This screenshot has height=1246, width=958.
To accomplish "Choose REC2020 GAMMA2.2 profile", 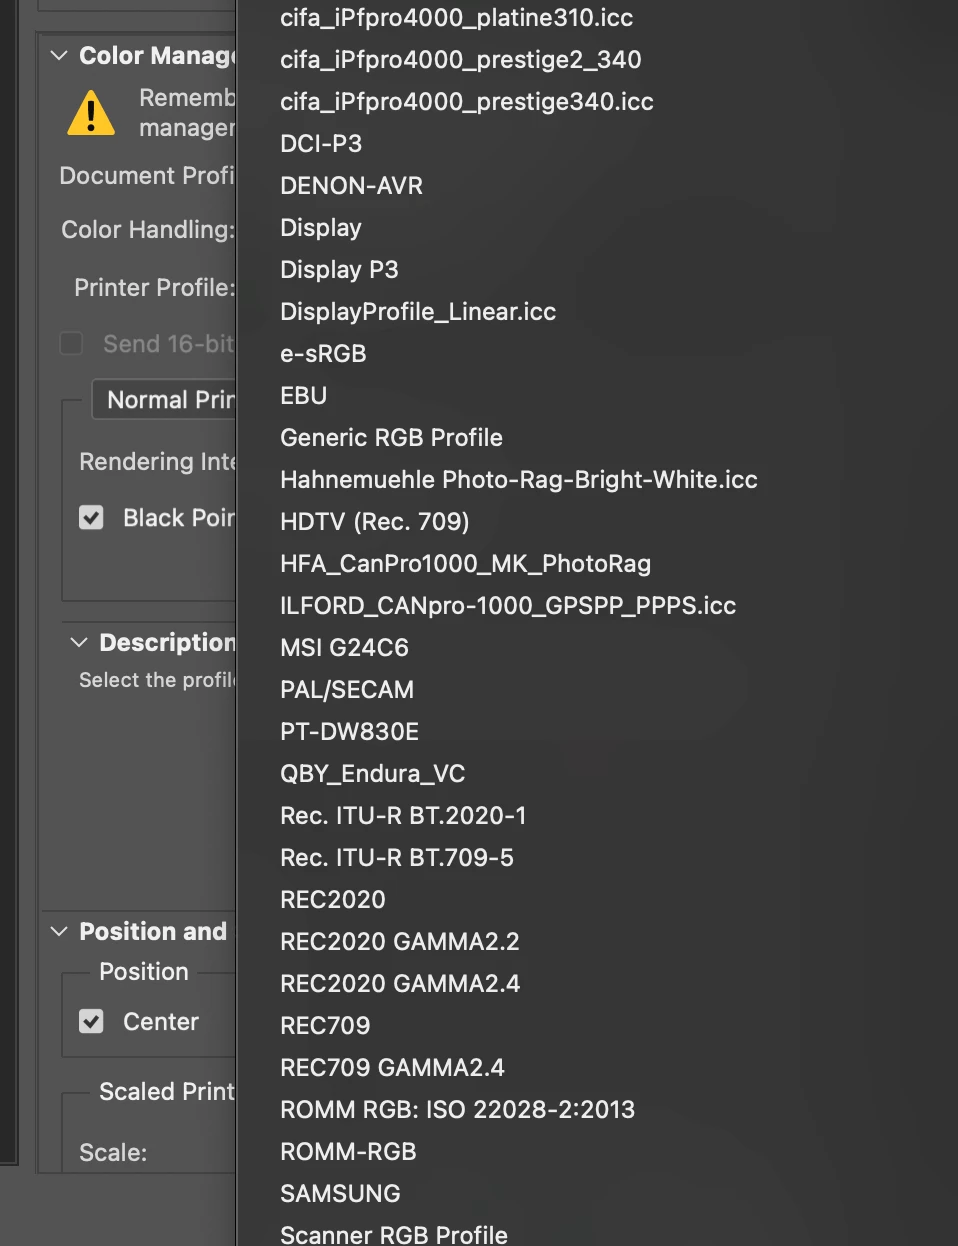I will pyautogui.click(x=399, y=942).
